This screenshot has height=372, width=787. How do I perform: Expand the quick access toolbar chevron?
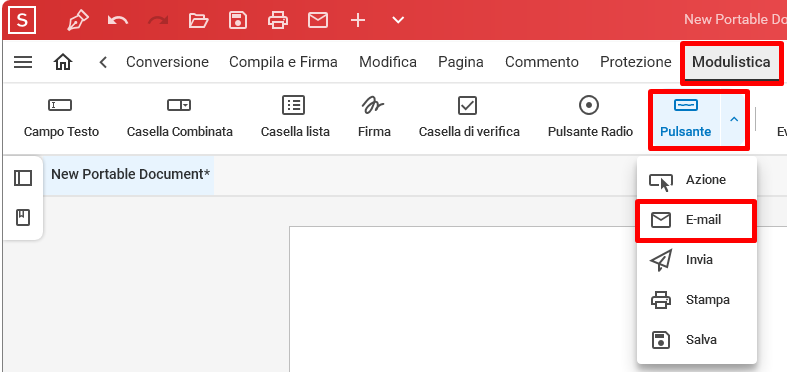pos(398,21)
